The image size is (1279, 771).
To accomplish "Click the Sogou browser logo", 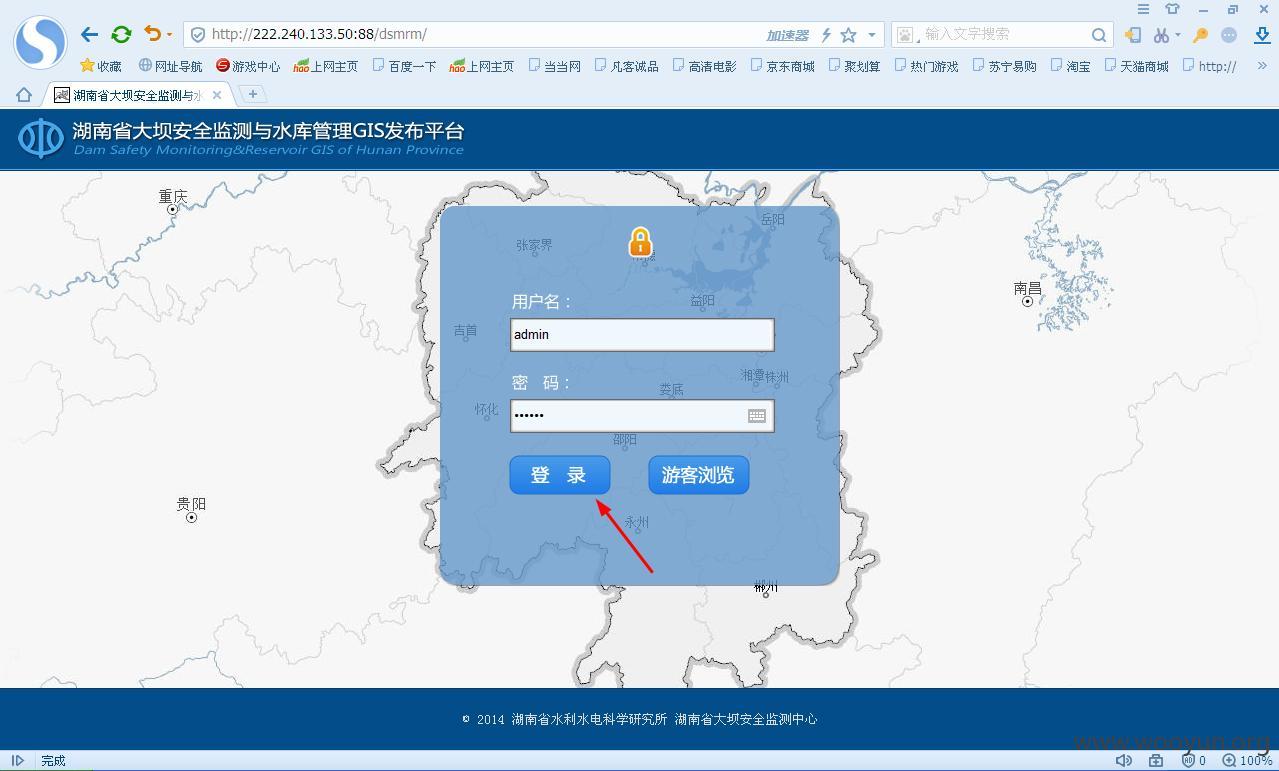I will tap(40, 42).
